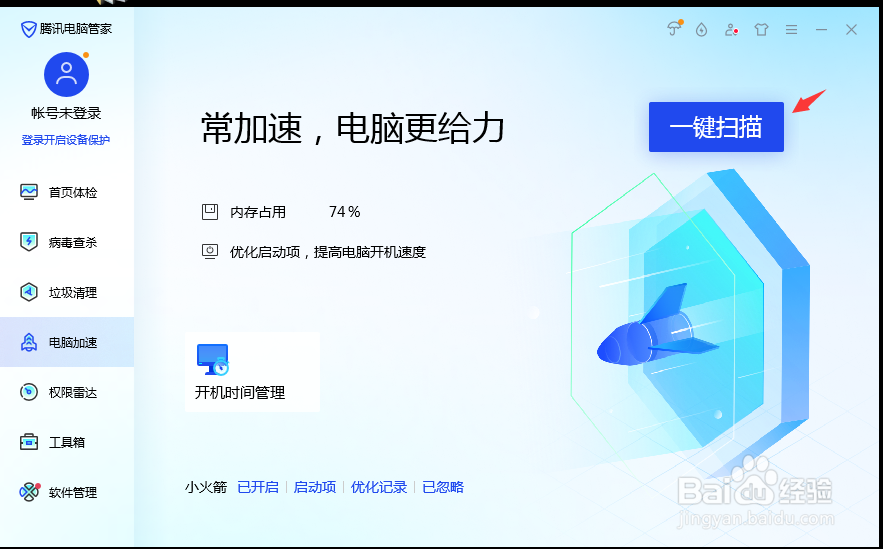The height and width of the screenshot is (549, 883).
Task: Open 软件管理 in the sidebar
Action: (x=67, y=492)
